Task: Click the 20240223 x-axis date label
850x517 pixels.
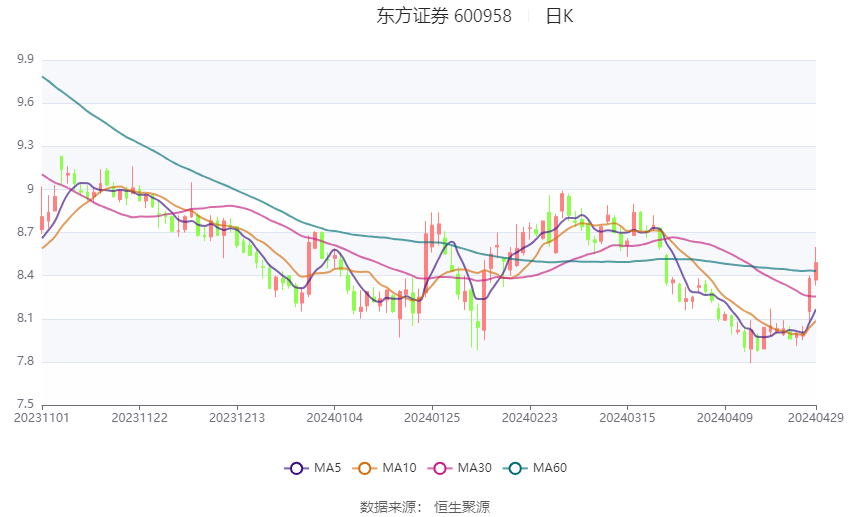Action: click(x=530, y=418)
